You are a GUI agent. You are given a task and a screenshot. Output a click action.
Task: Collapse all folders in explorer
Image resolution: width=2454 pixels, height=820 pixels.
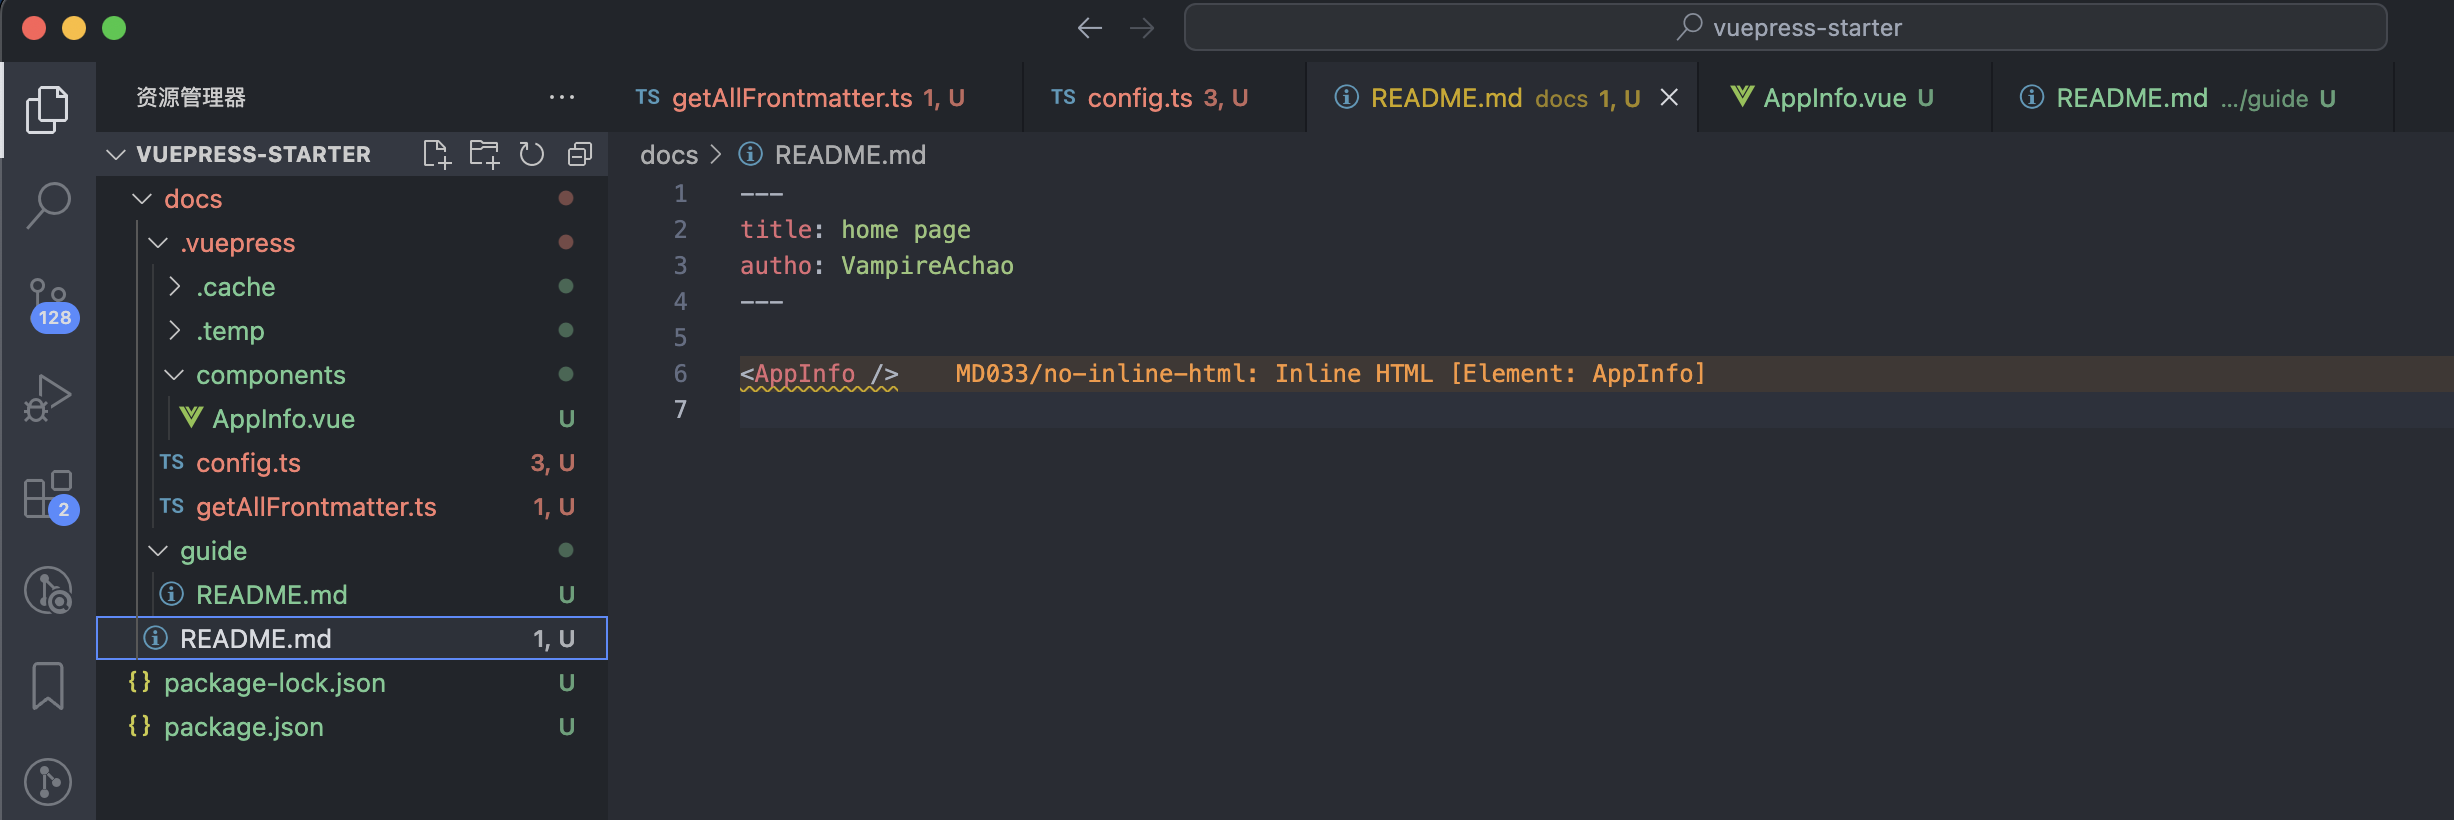pyautogui.click(x=580, y=154)
